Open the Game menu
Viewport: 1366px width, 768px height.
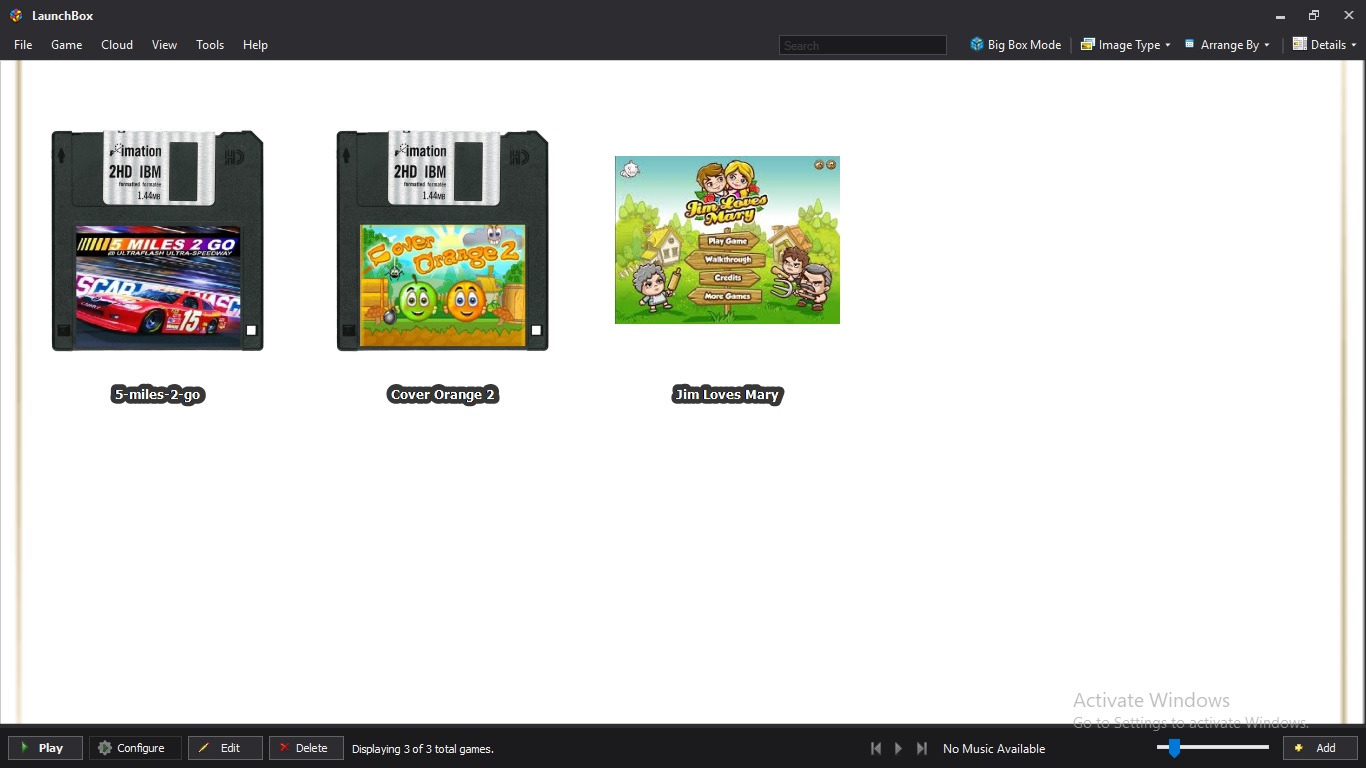coord(67,45)
